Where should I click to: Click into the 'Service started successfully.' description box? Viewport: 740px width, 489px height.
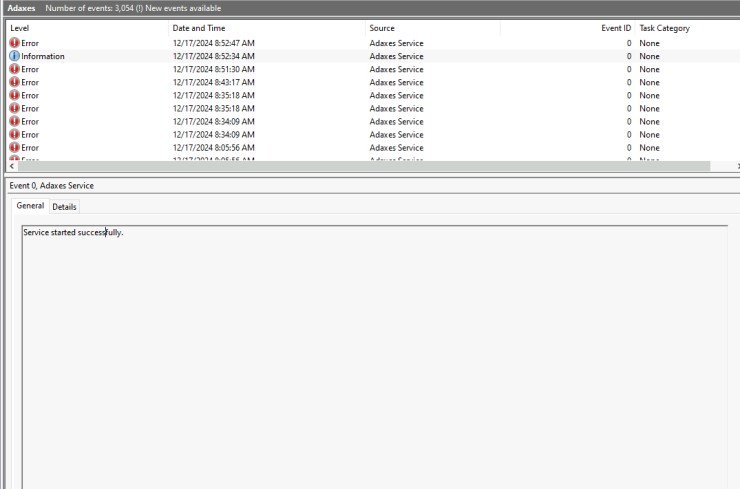click(375, 357)
